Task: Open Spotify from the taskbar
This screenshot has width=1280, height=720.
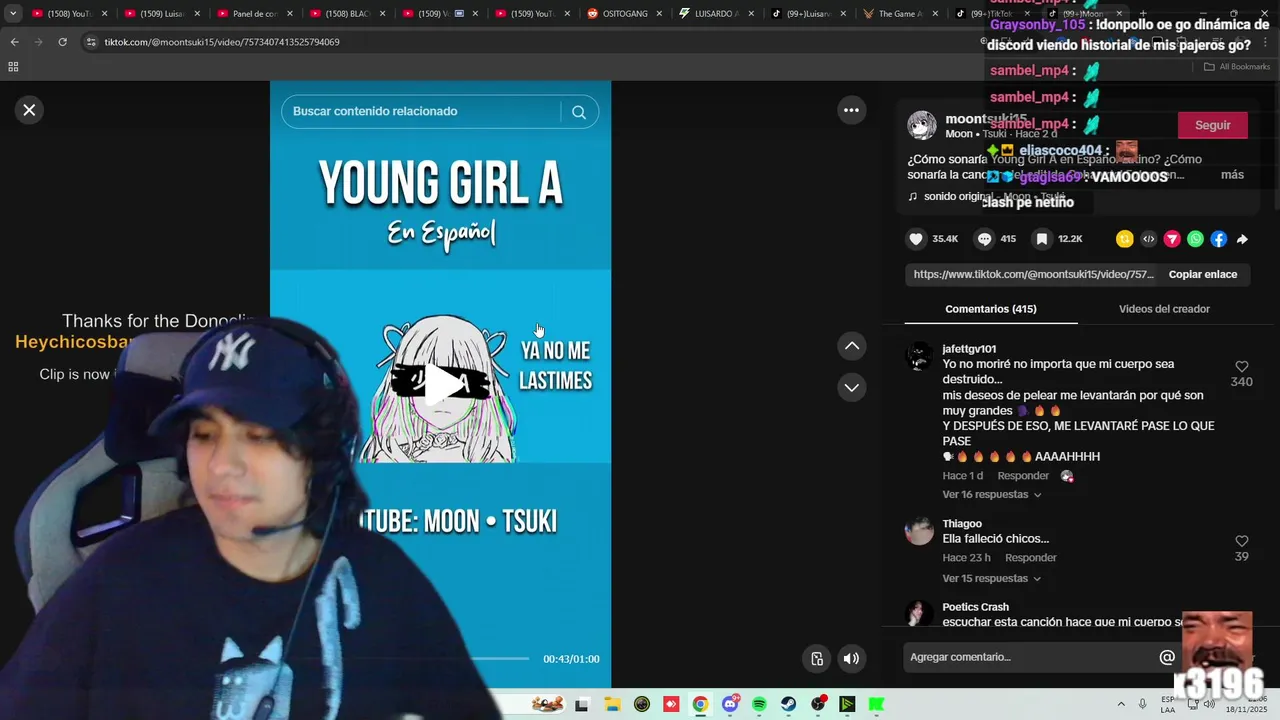Action: 759,705
